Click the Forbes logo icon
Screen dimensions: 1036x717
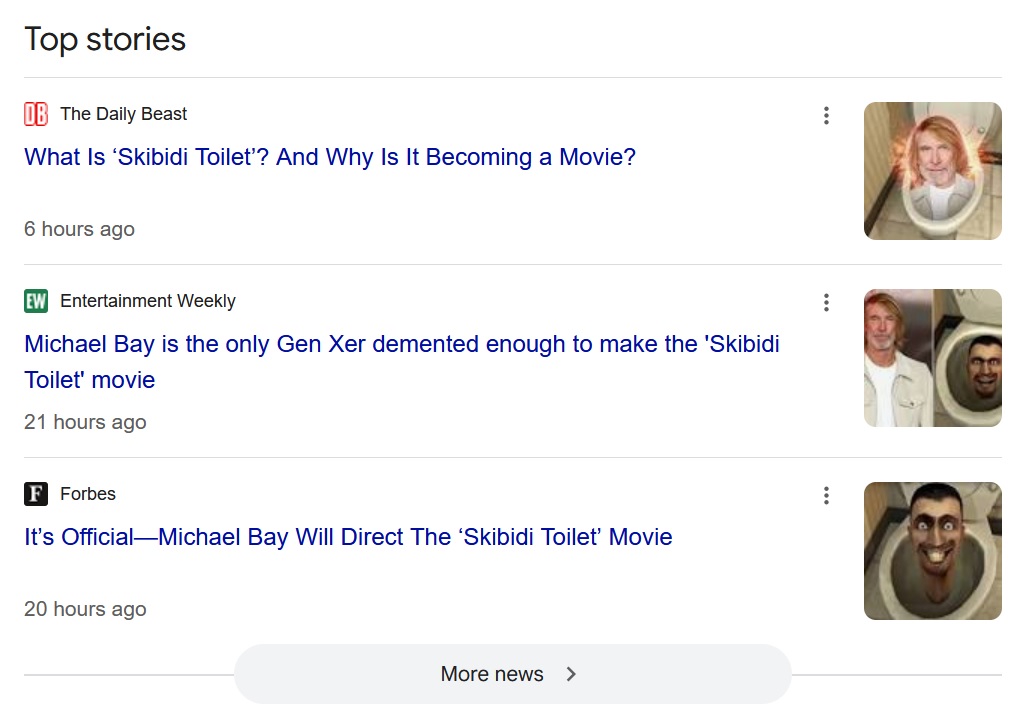pyautogui.click(x=36, y=494)
